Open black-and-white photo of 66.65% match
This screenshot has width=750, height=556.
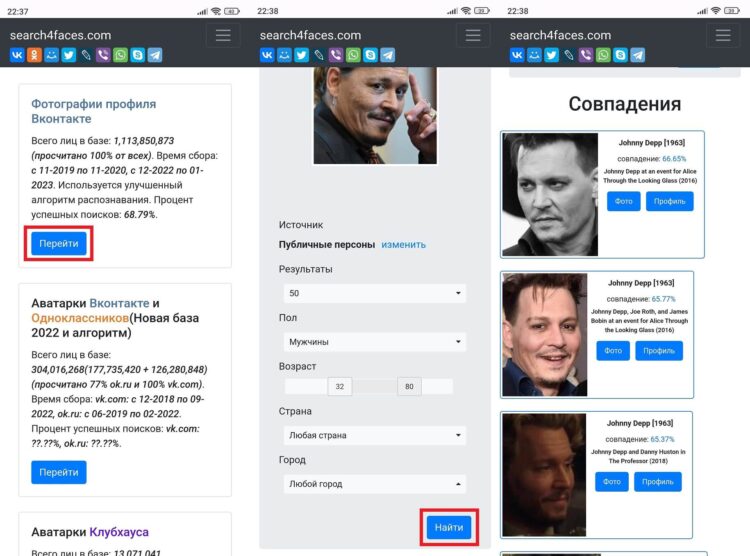click(x=550, y=194)
